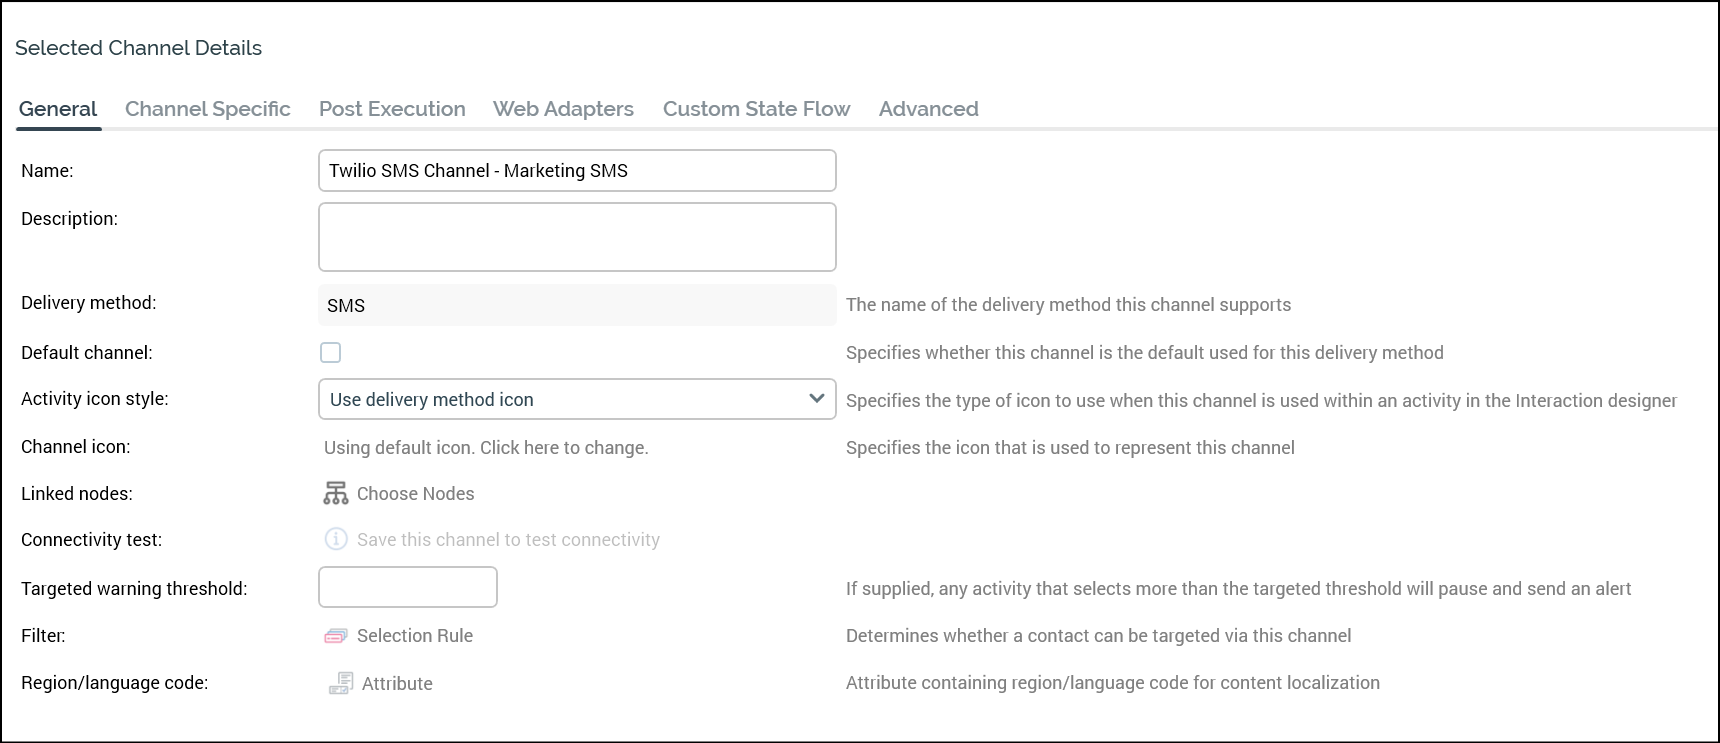Click the Attribute link text
The height and width of the screenshot is (743, 1720).
pos(397,684)
